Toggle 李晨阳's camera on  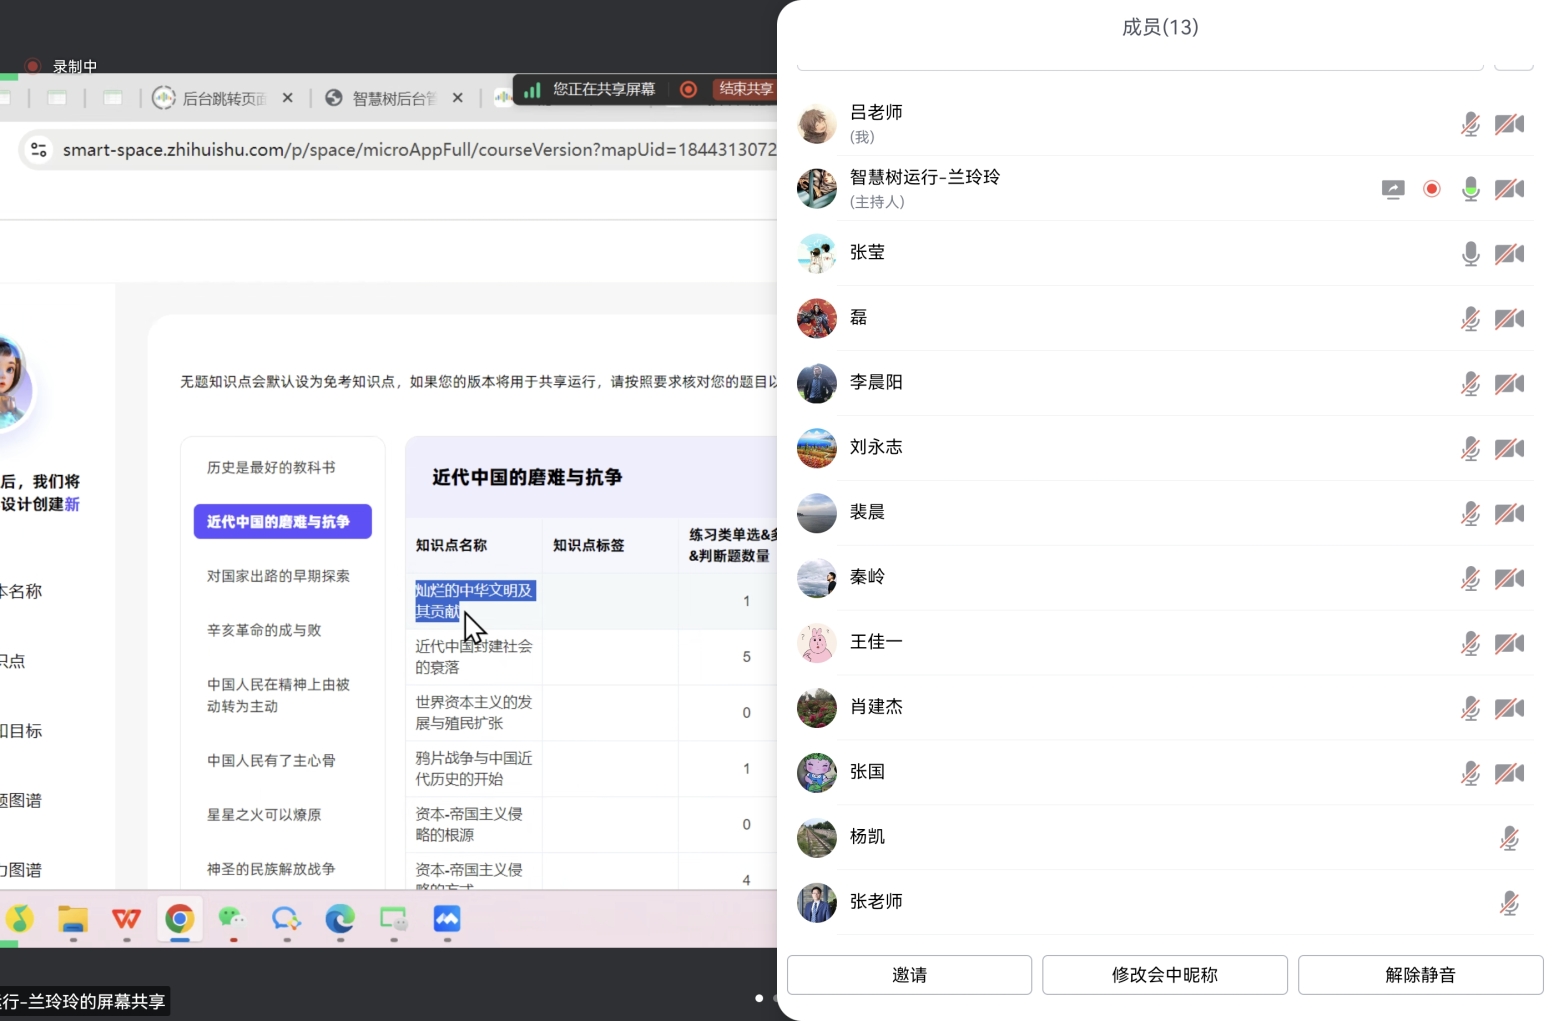[1509, 383]
